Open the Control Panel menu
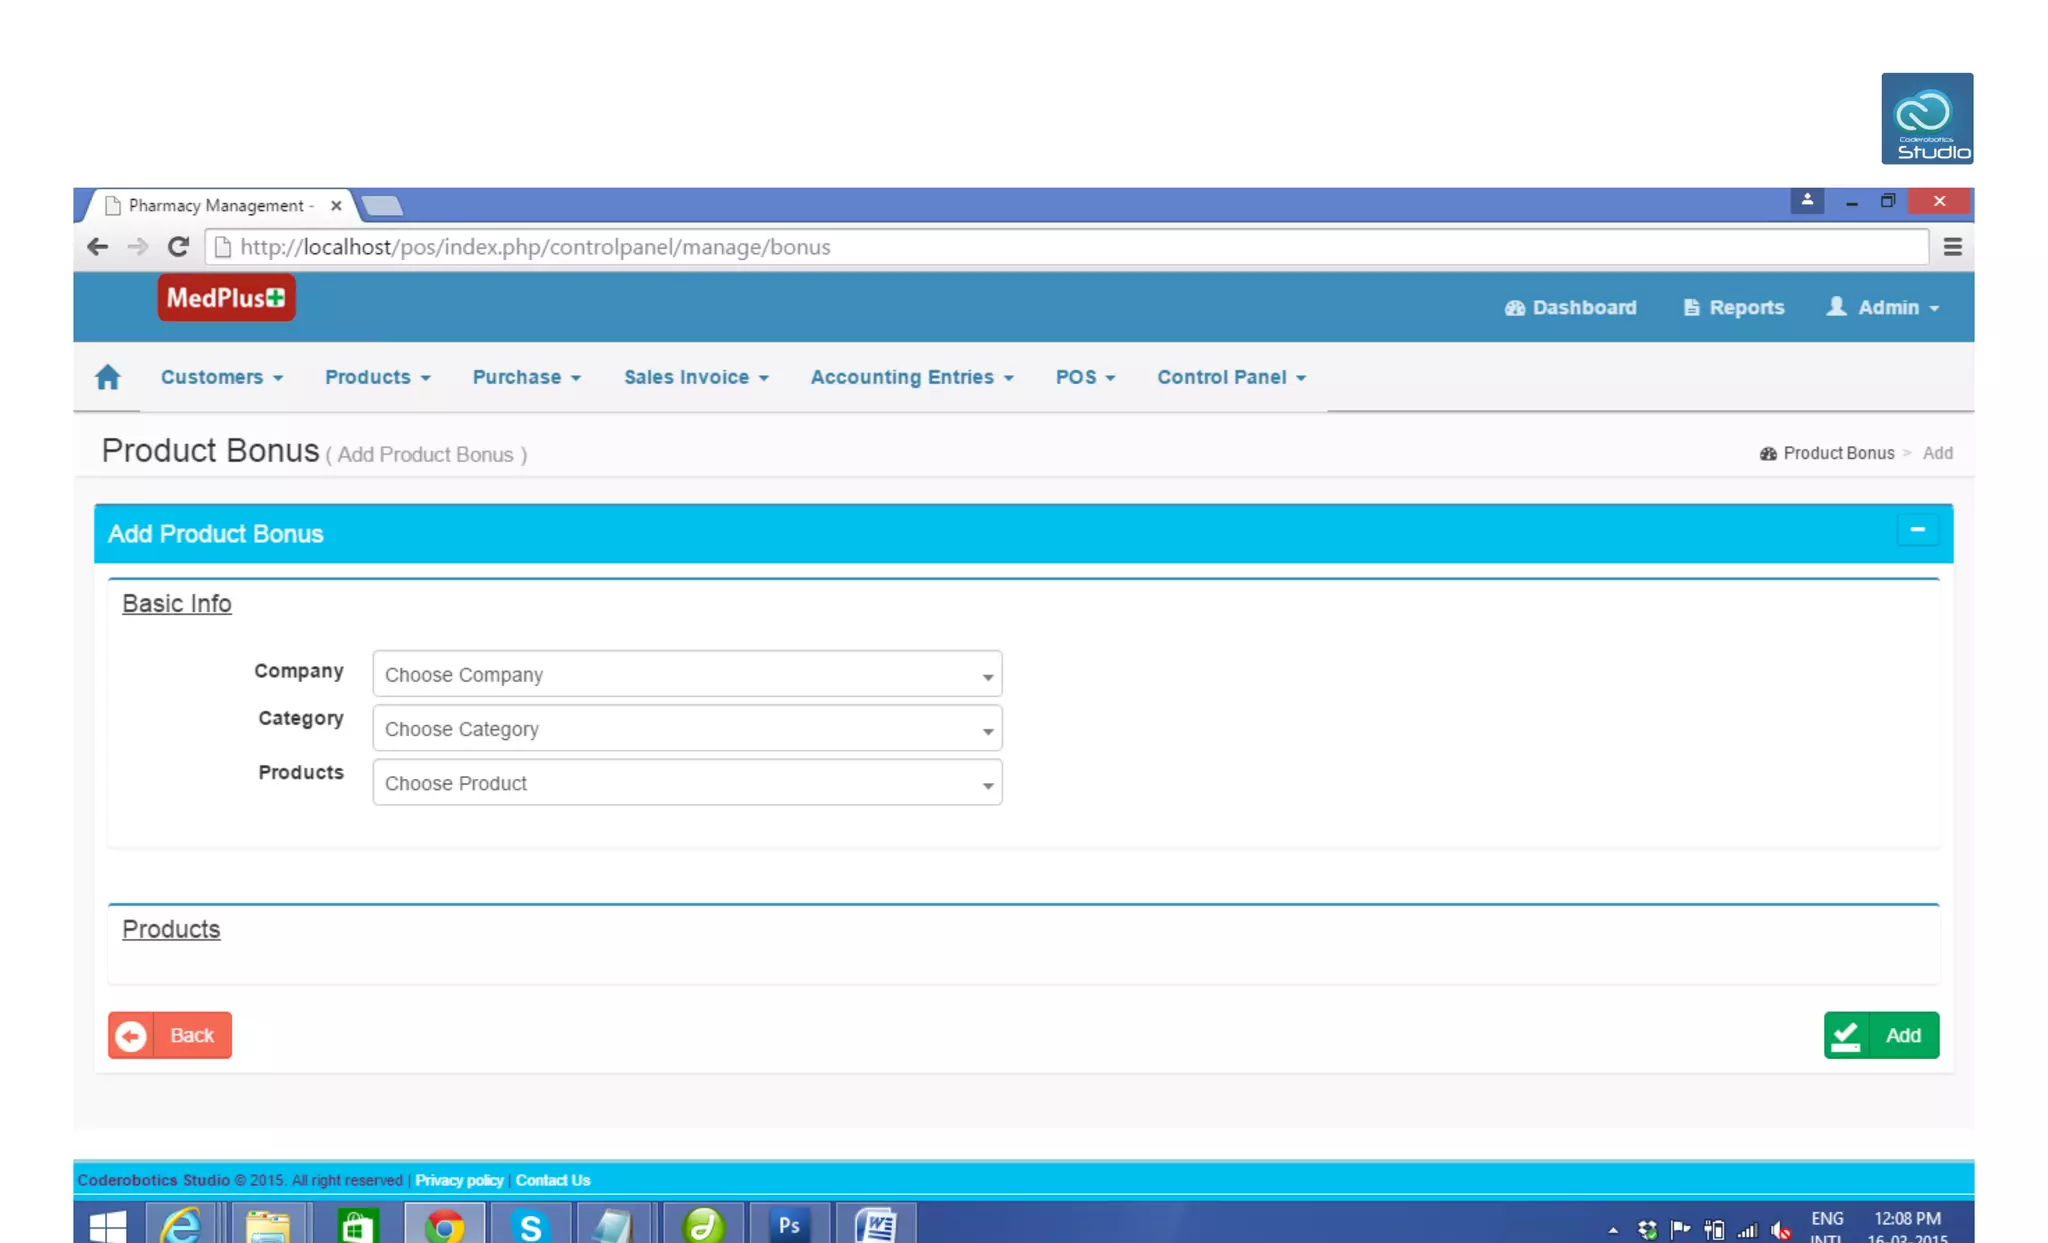Viewport: 2048px width, 1243px height. 1231,377
